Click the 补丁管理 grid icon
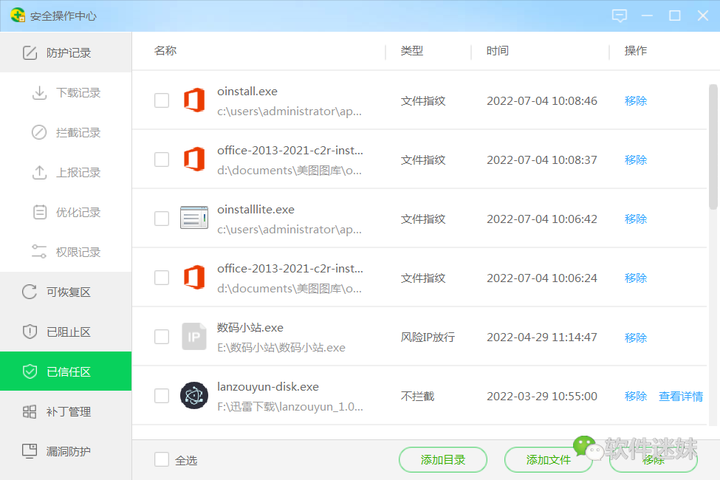720x480 pixels. pos(29,412)
